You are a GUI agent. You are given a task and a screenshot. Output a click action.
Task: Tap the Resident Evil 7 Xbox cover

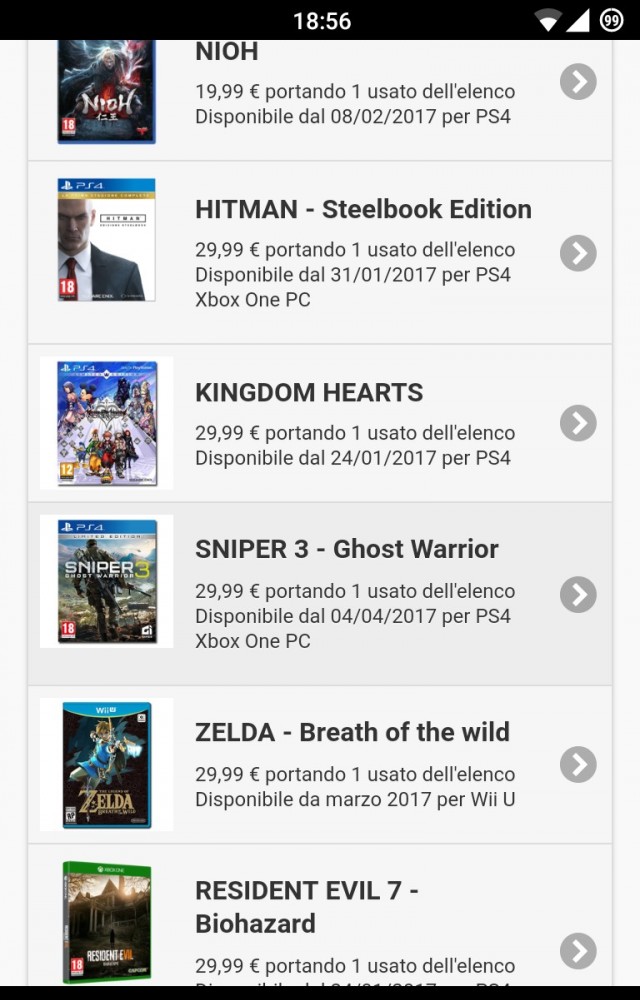click(x=106, y=920)
